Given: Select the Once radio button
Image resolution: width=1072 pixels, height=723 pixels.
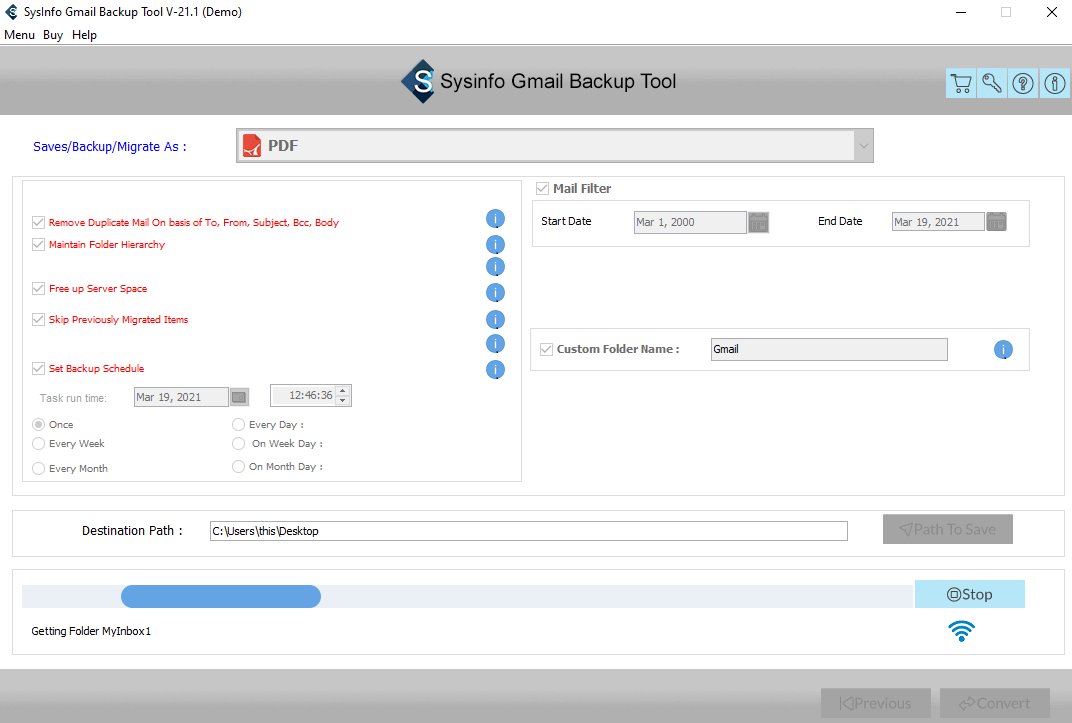Looking at the screenshot, I should 38,424.
